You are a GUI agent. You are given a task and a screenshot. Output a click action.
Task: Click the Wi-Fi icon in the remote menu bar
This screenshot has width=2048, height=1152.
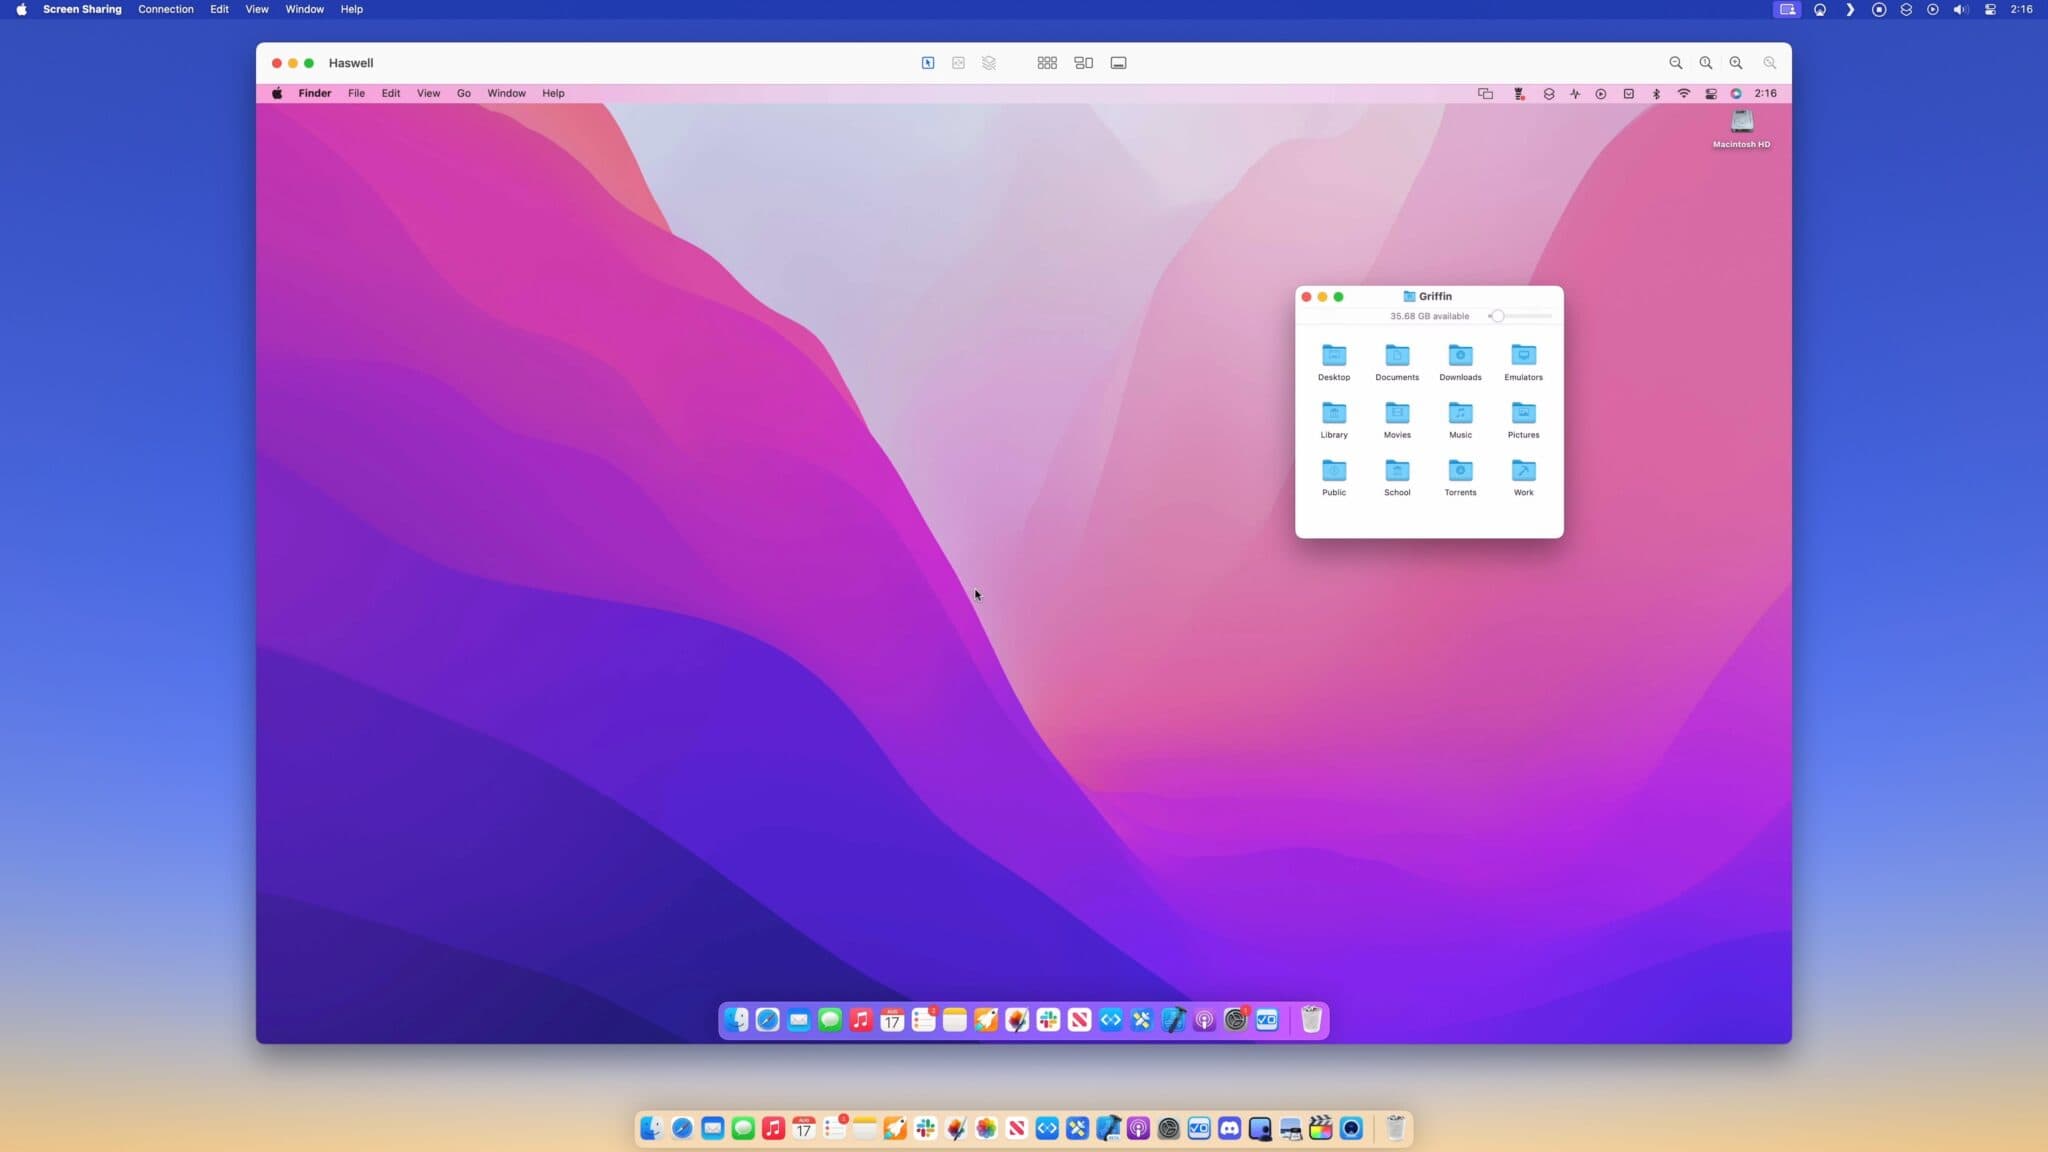pyautogui.click(x=1685, y=93)
